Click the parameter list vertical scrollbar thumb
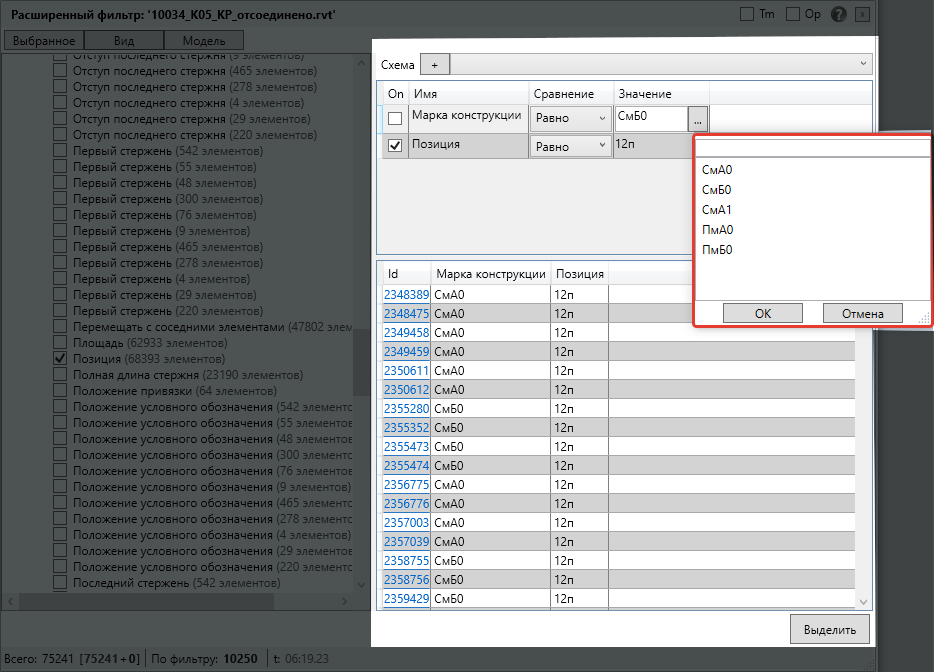 (362, 362)
